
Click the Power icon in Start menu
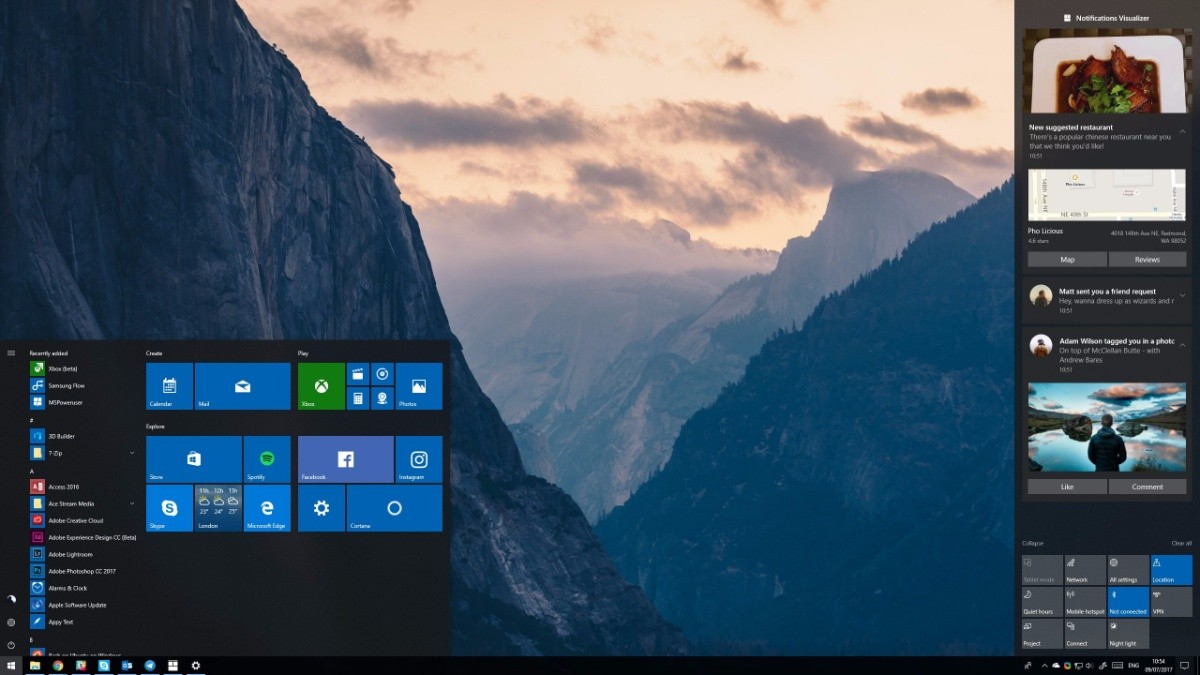(11, 645)
